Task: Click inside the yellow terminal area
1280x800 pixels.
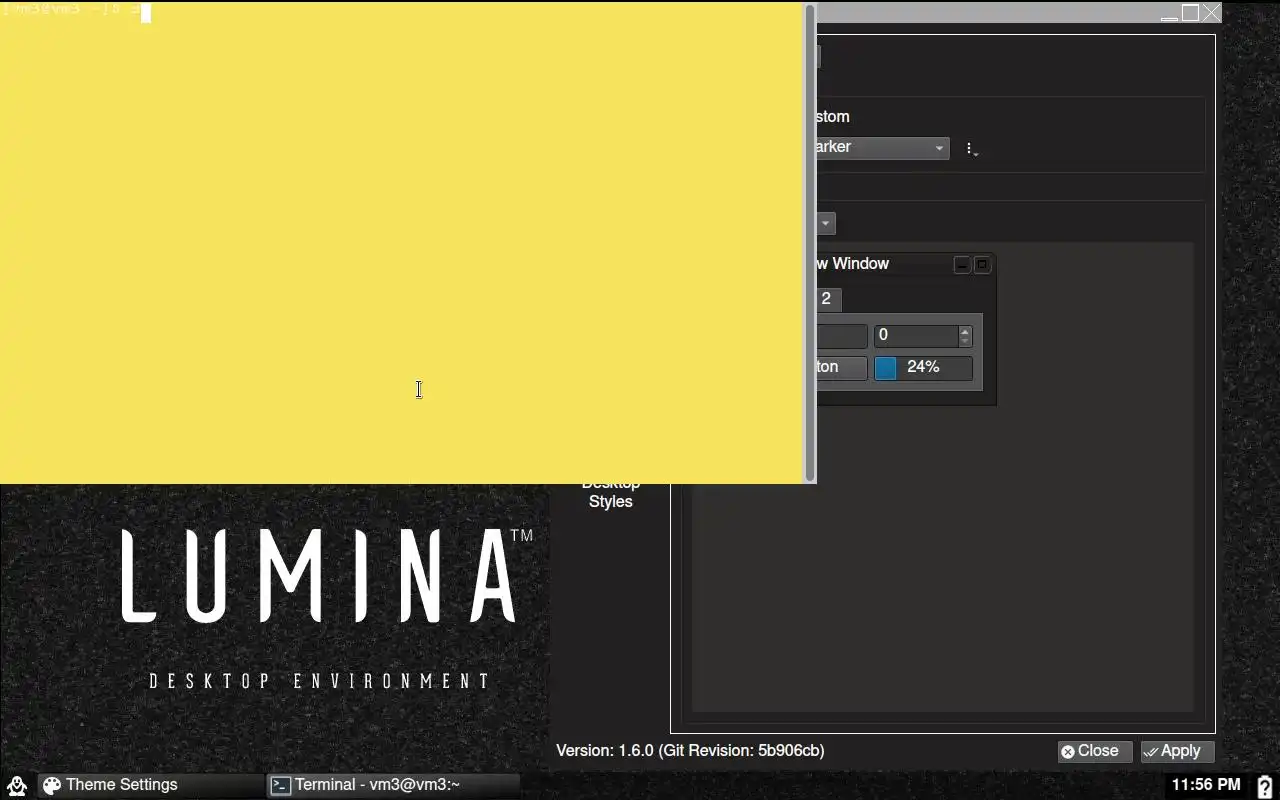Action: 402,243
